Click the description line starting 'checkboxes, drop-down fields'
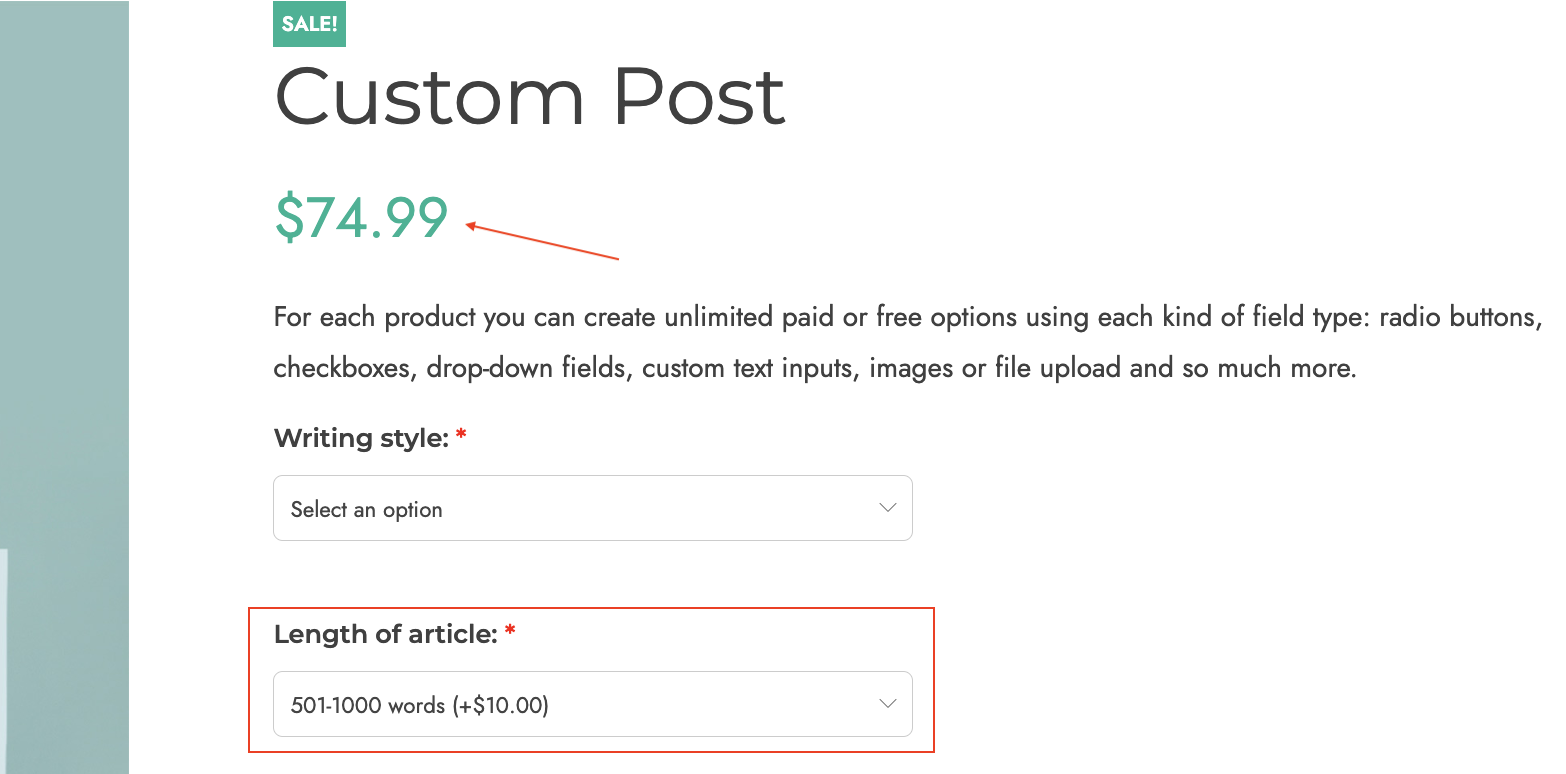Image resolution: width=1566 pixels, height=774 pixels. (815, 368)
